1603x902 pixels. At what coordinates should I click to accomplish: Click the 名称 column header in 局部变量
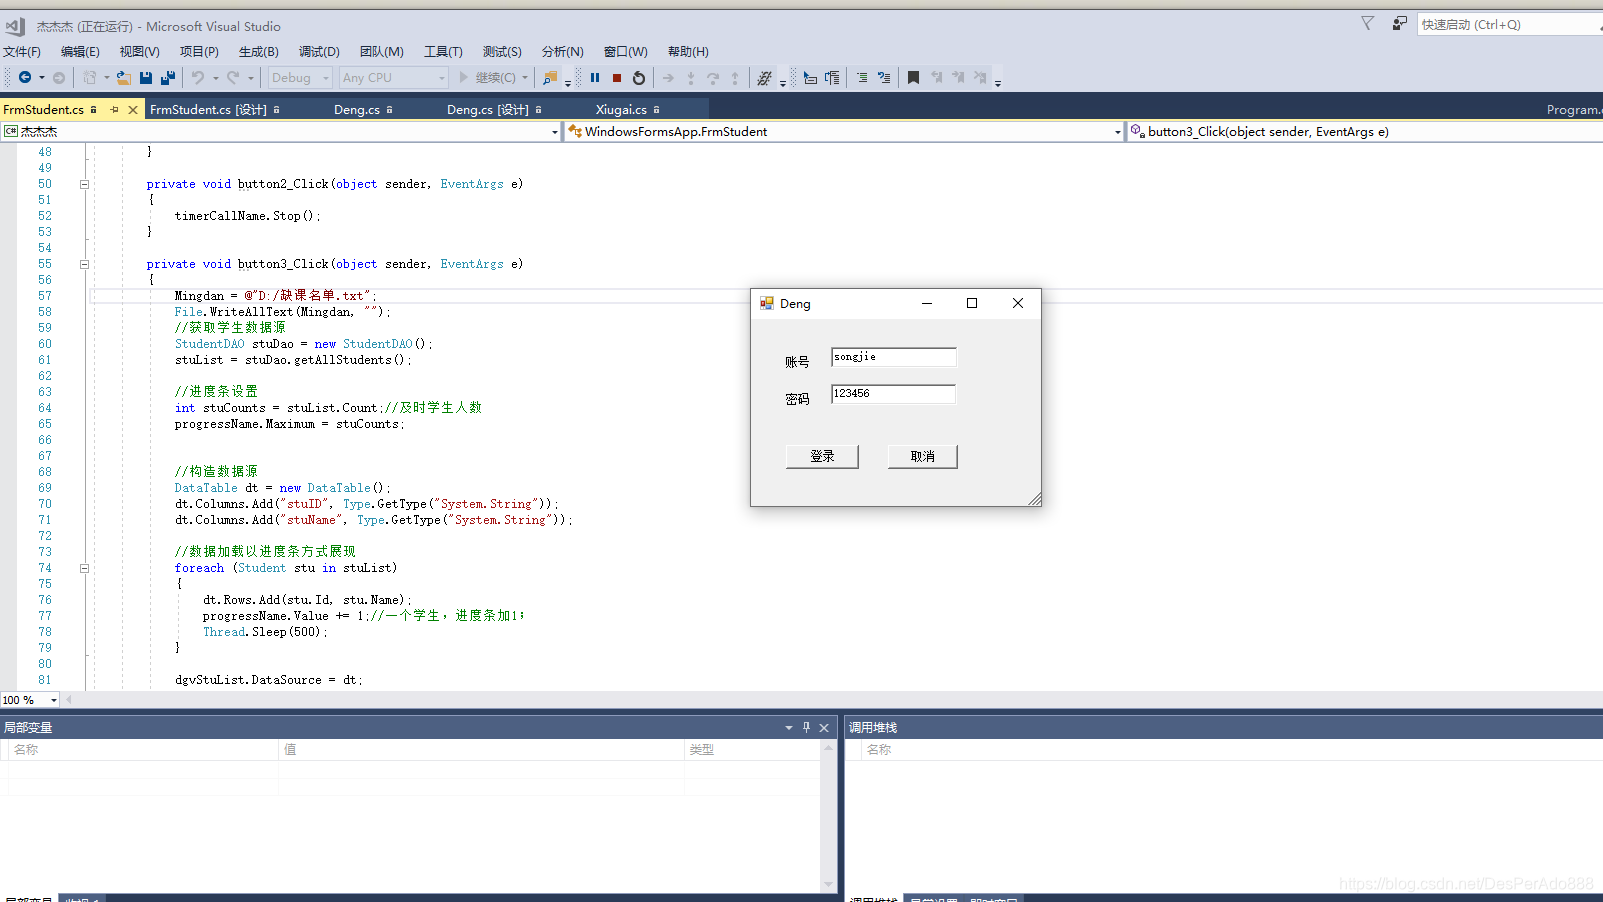pos(143,750)
